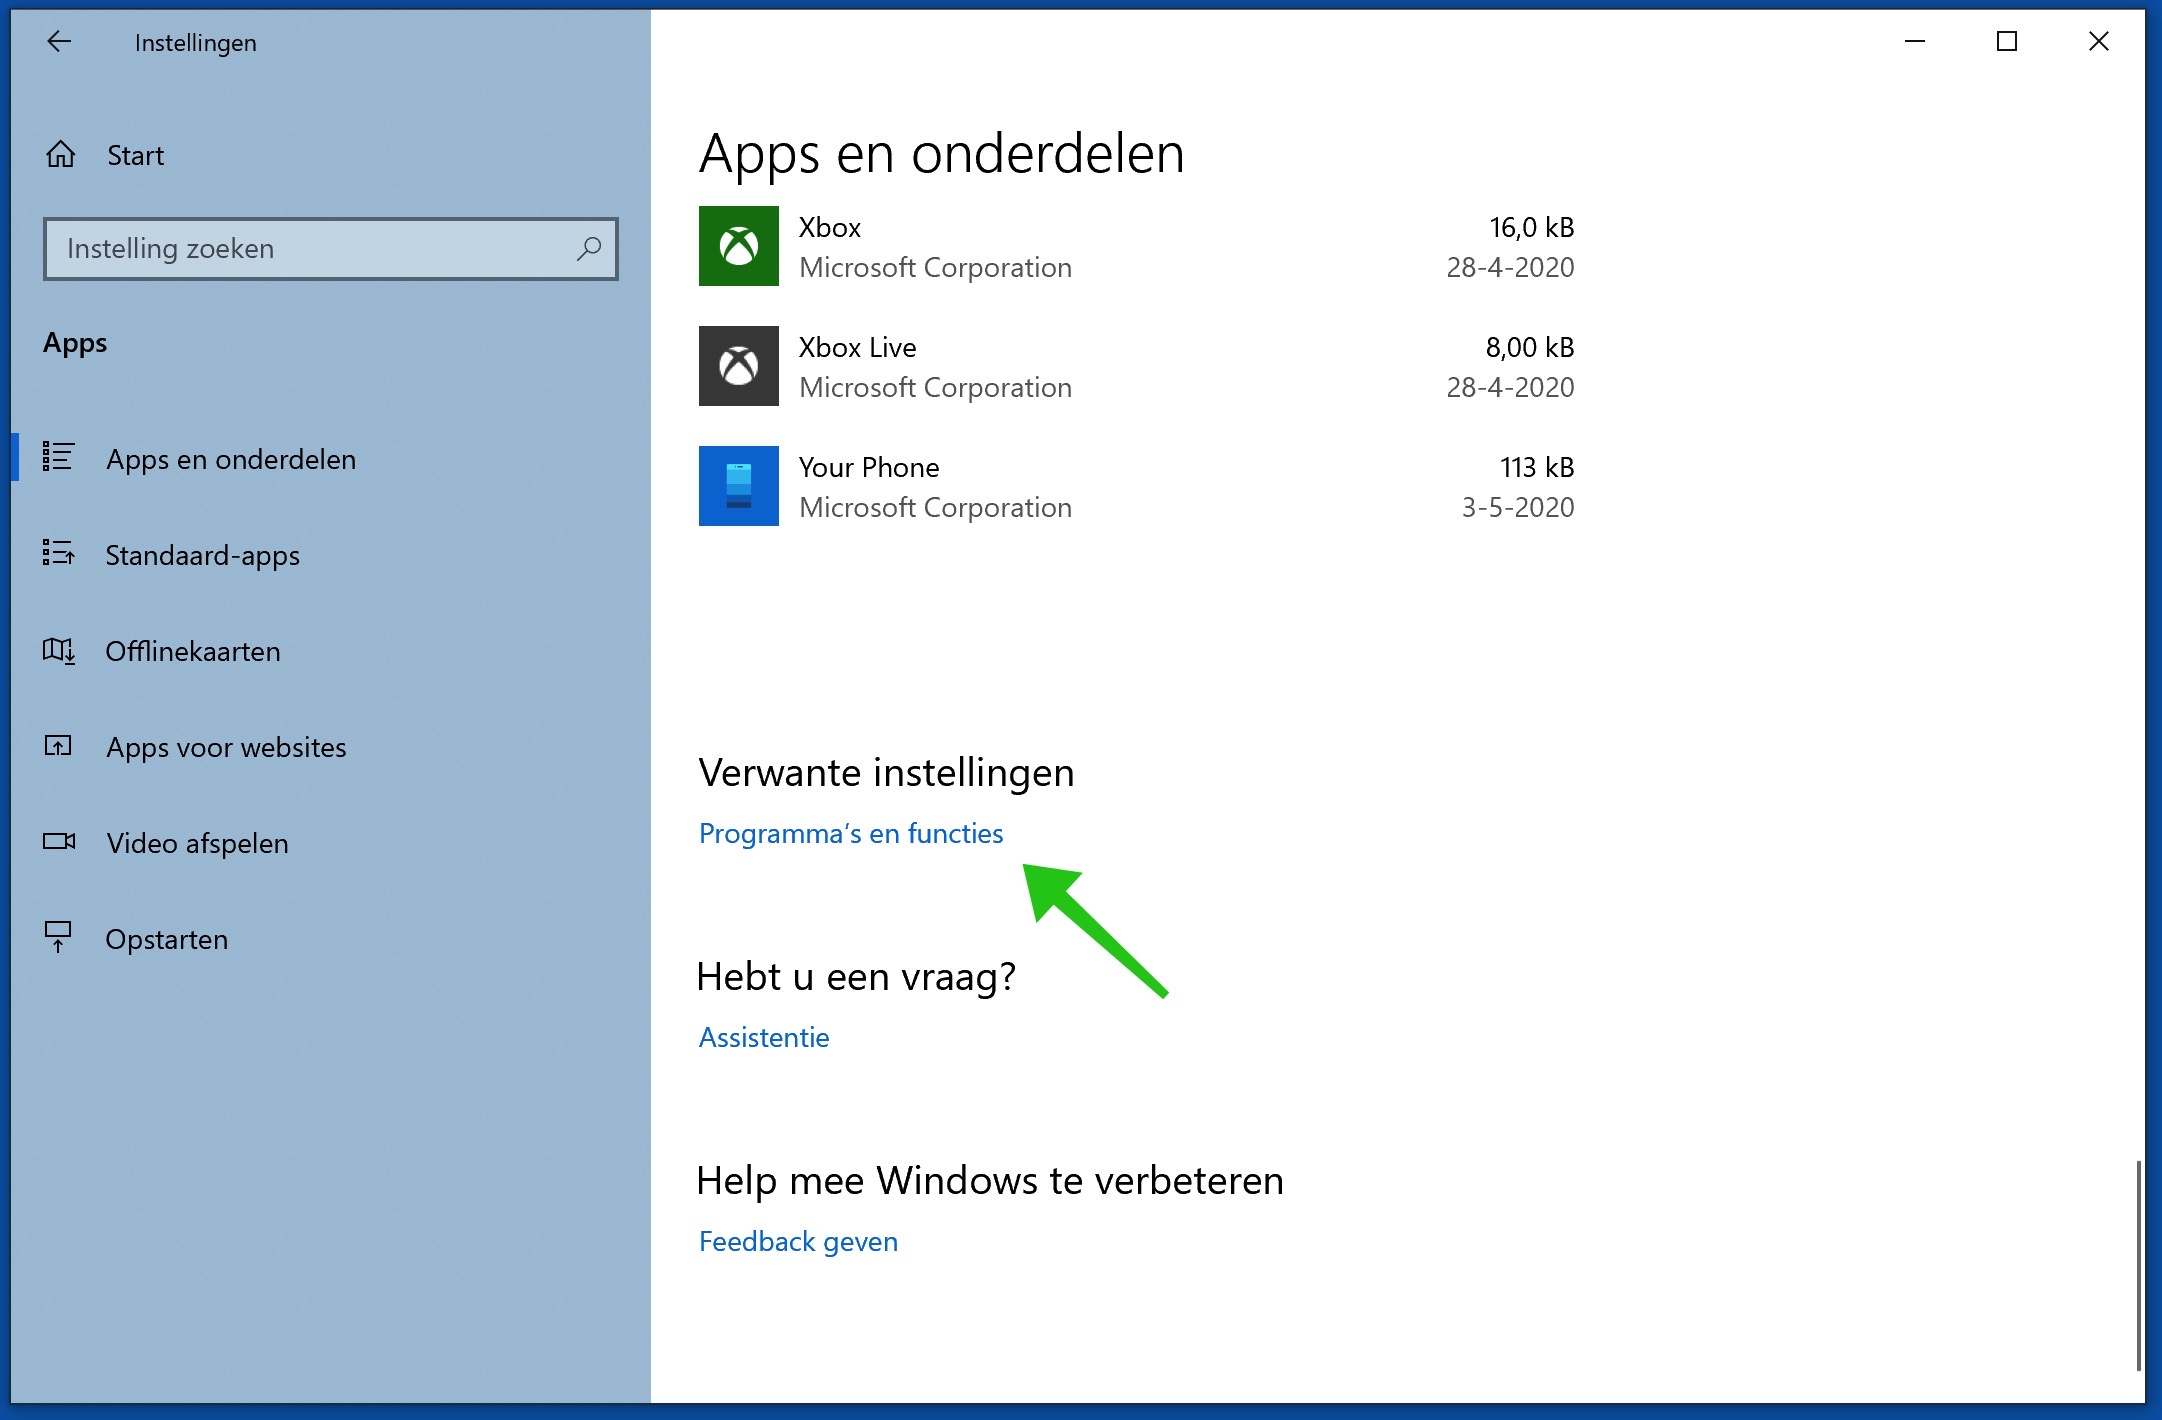The width and height of the screenshot is (2162, 1420).
Task: Click the vertical scrollbar thumb
Action: click(2138, 1265)
